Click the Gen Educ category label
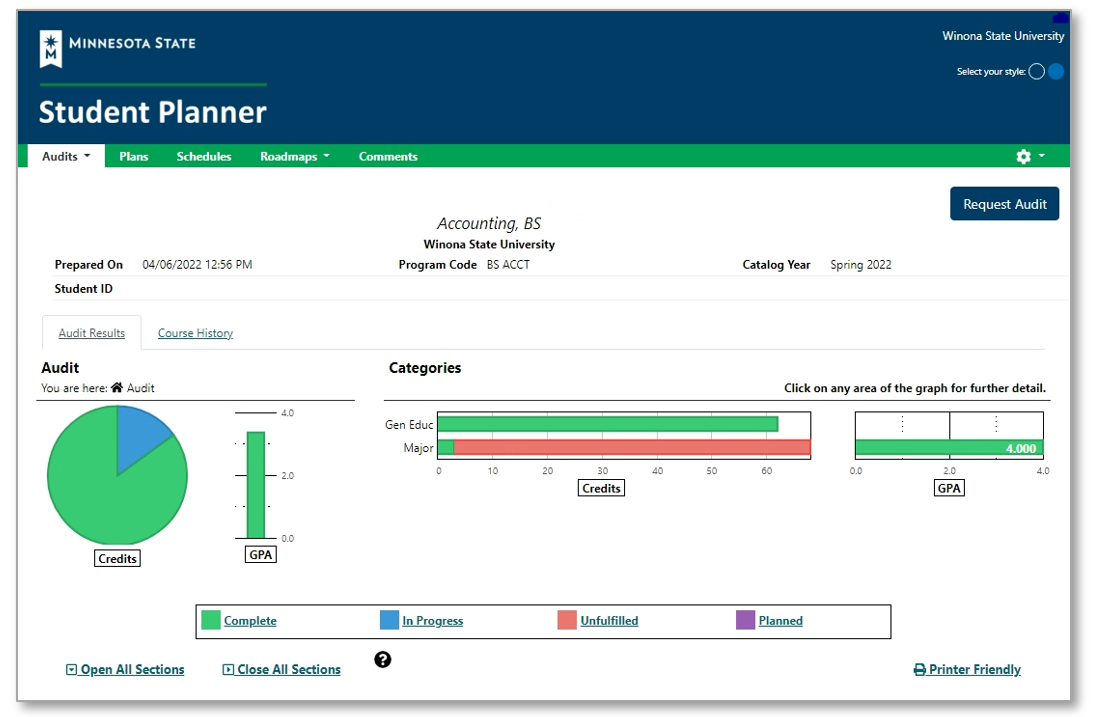 click(x=409, y=424)
